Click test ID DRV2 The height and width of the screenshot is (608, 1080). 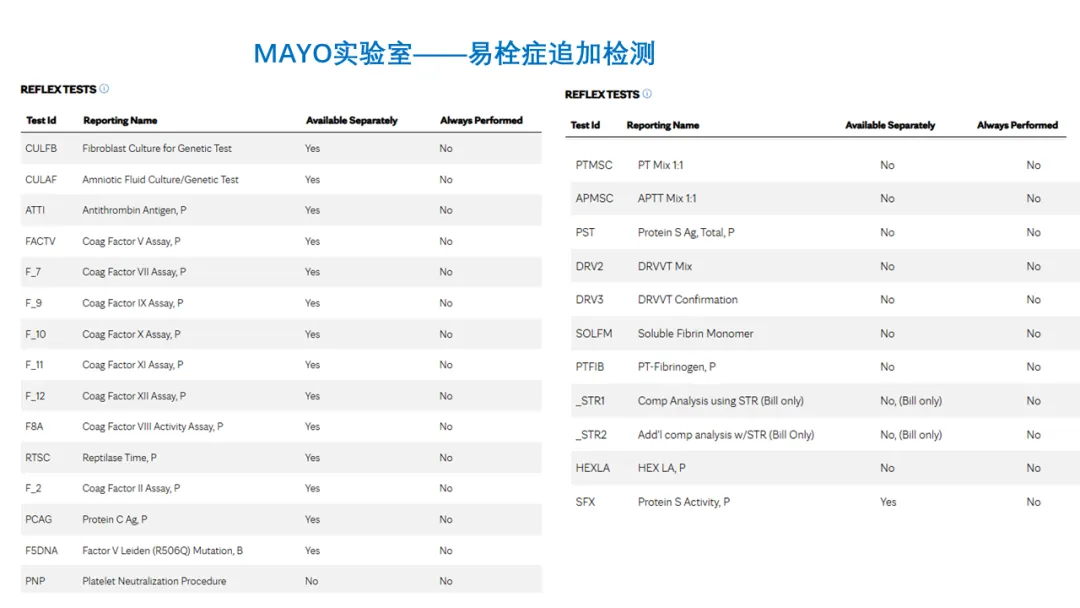(590, 266)
